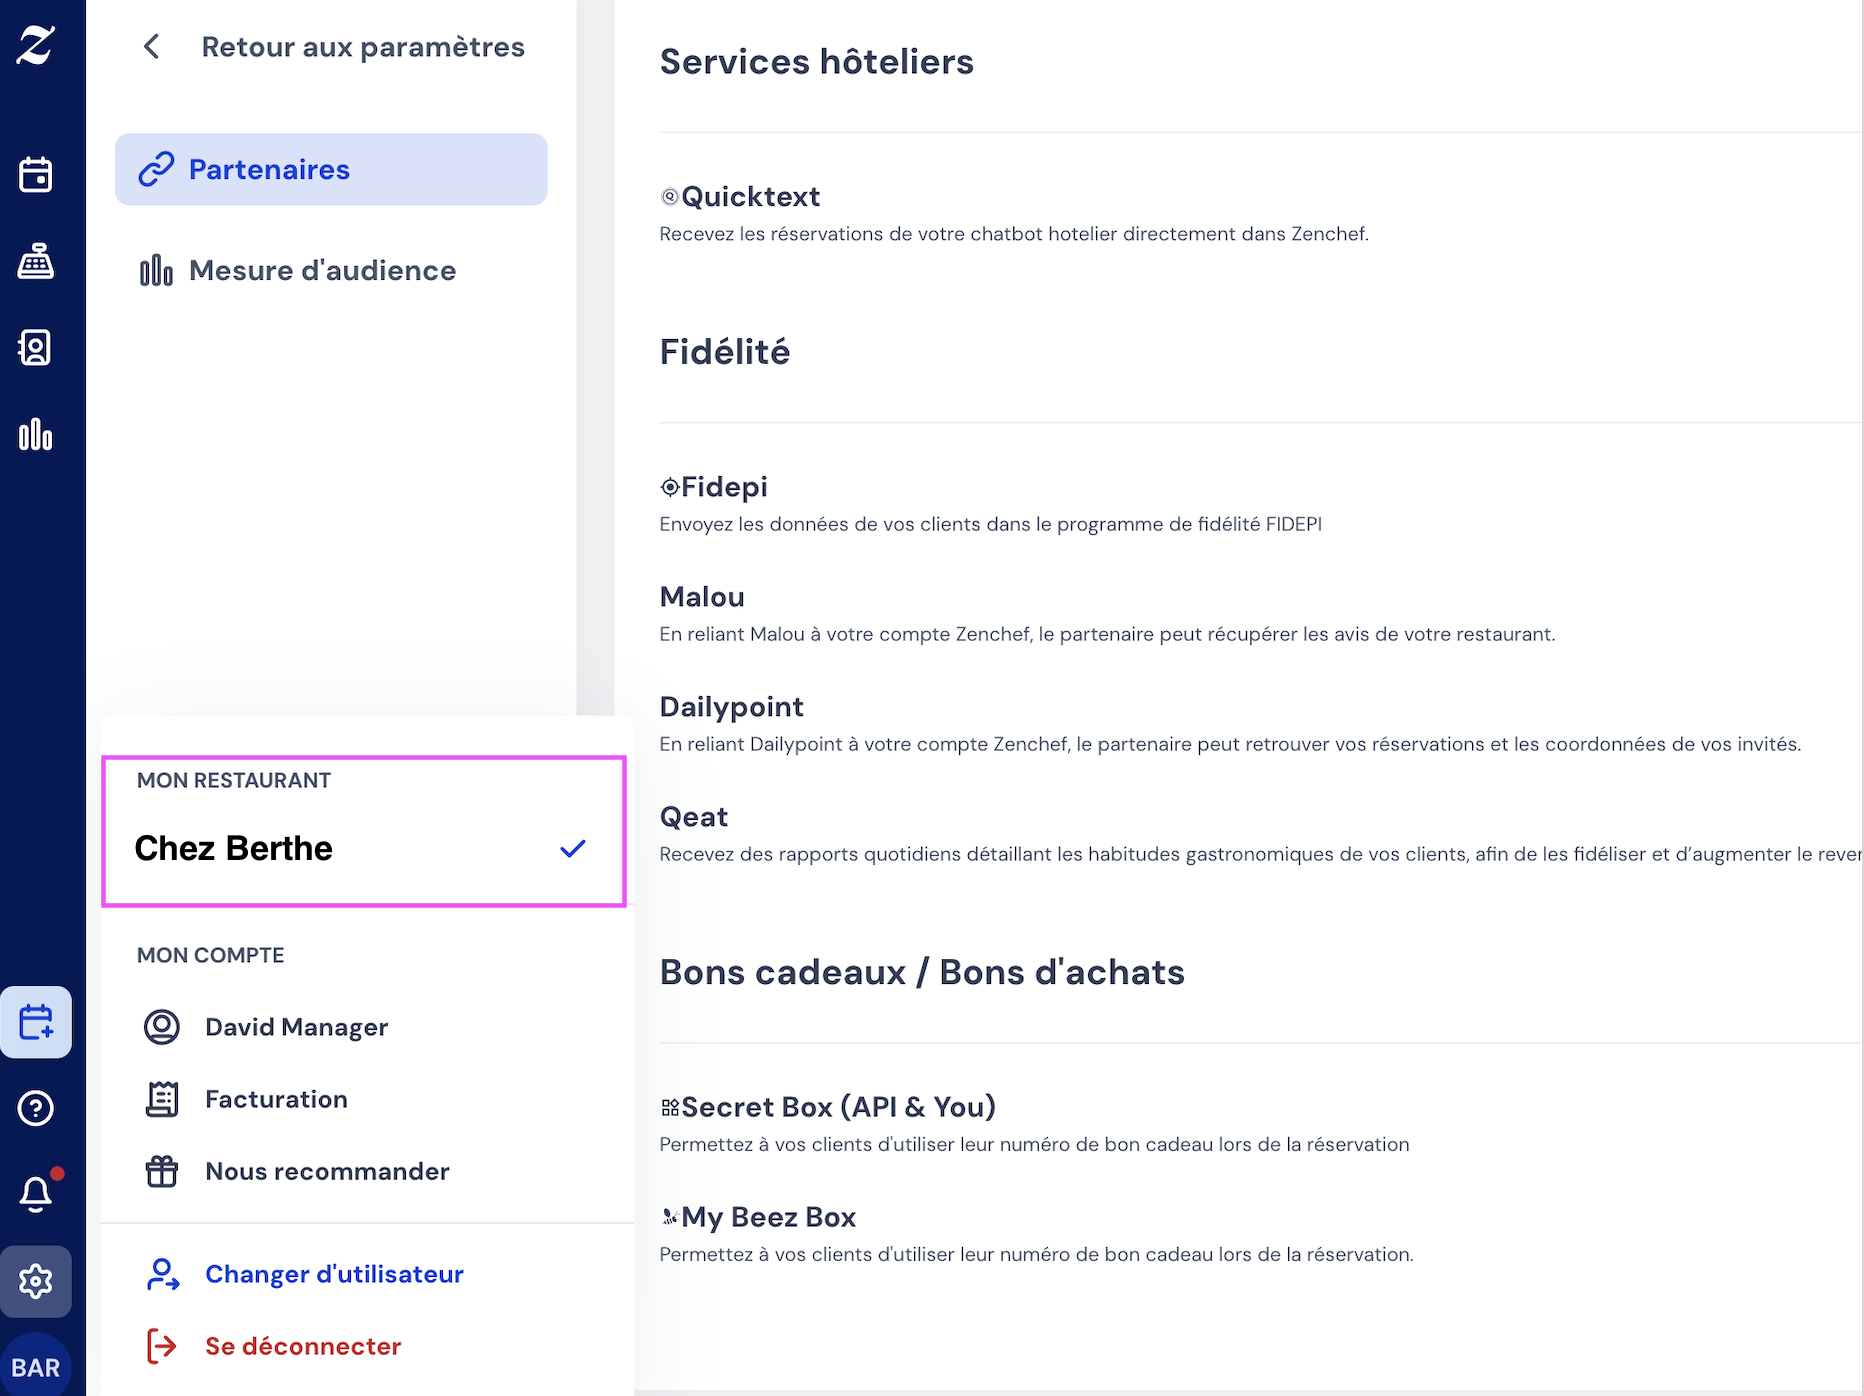Open the cash register icon in sidebar
The image size is (1864, 1396).
(36, 261)
